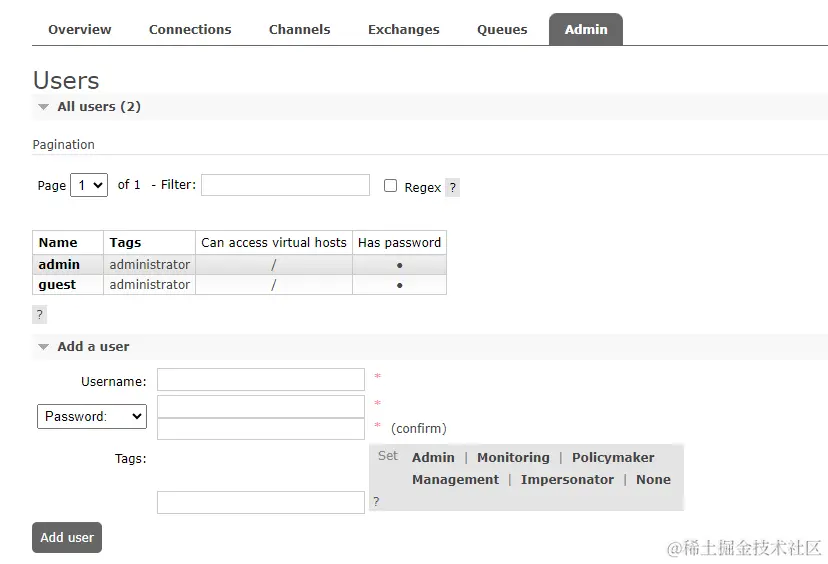828x564 pixels.
Task: Open the admin user link
Action: (59, 265)
